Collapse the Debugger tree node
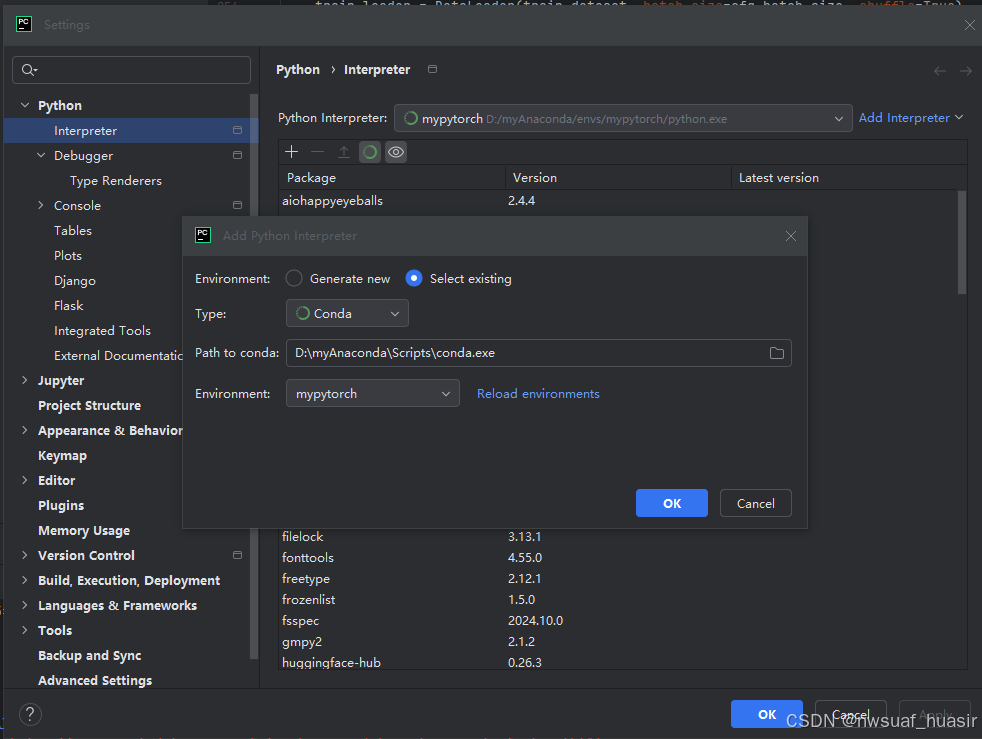 pyautogui.click(x=41, y=155)
